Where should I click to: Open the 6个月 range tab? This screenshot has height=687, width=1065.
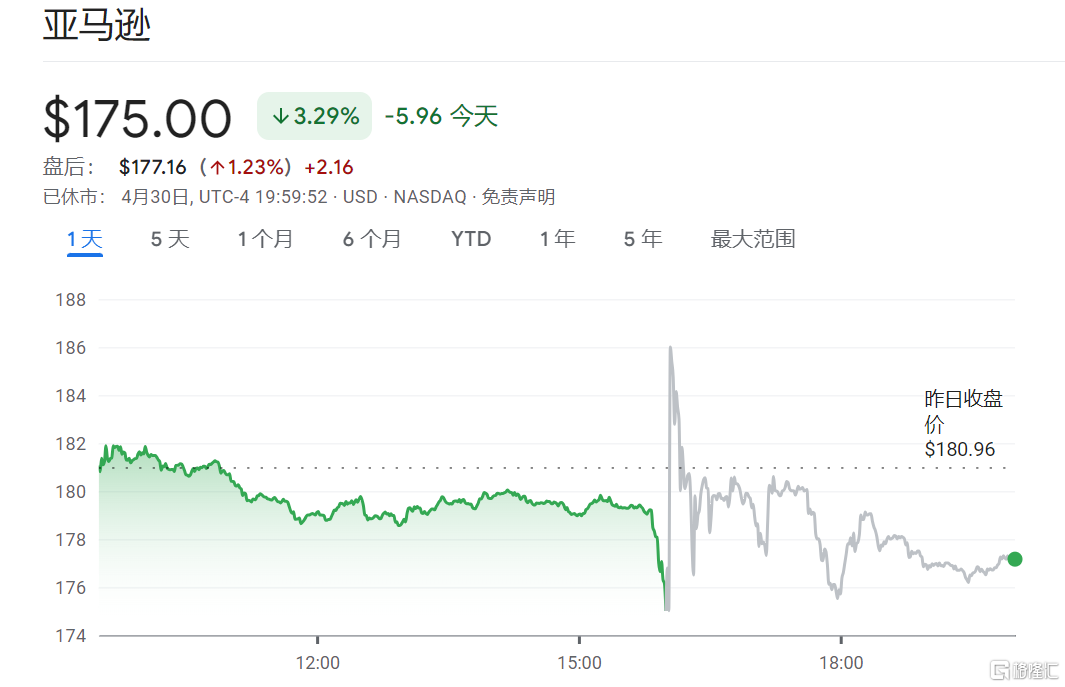[x=372, y=239]
